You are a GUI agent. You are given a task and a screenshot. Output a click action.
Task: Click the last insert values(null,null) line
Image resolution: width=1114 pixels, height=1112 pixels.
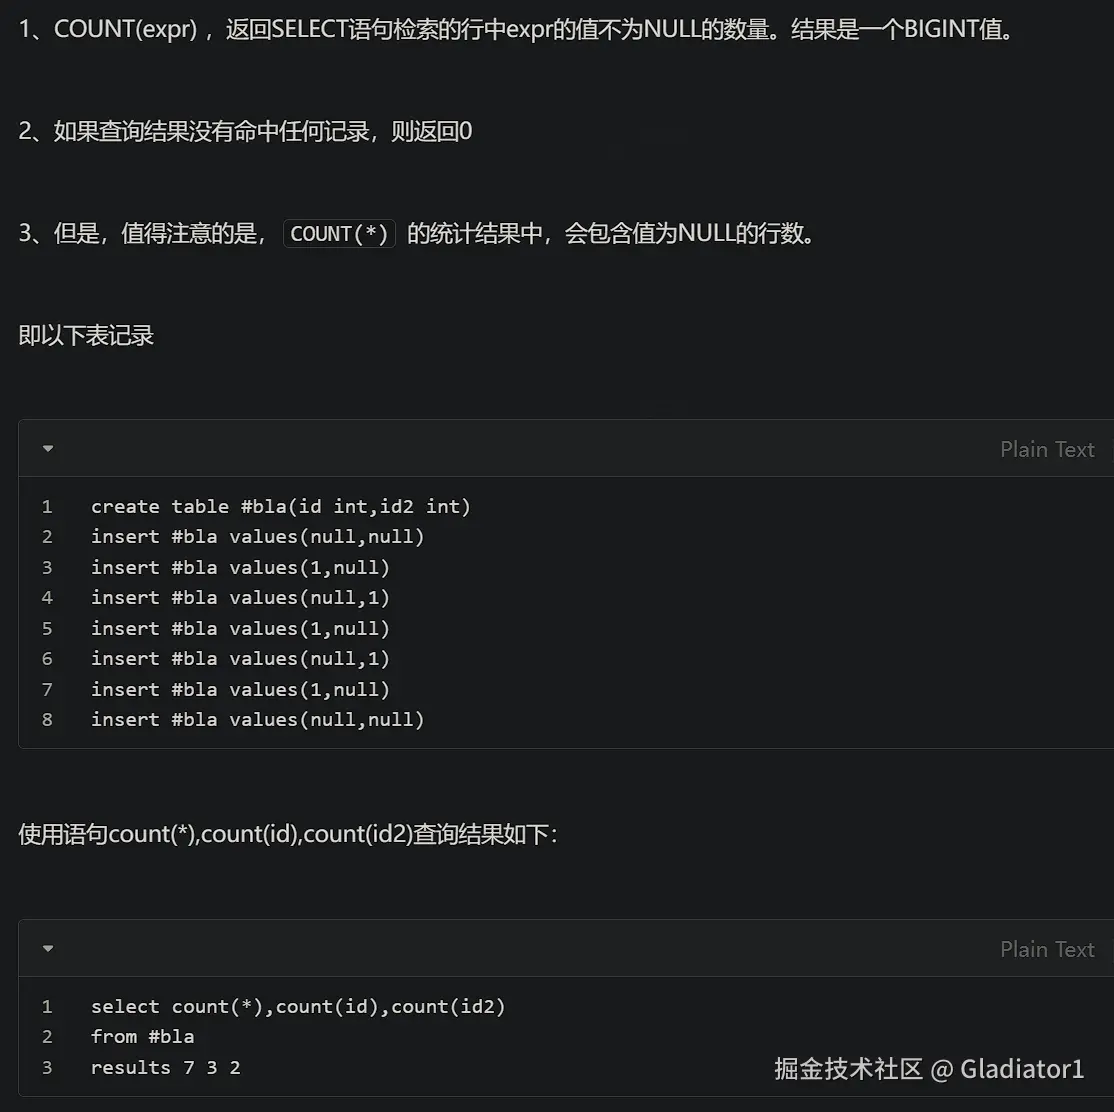(257, 720)
